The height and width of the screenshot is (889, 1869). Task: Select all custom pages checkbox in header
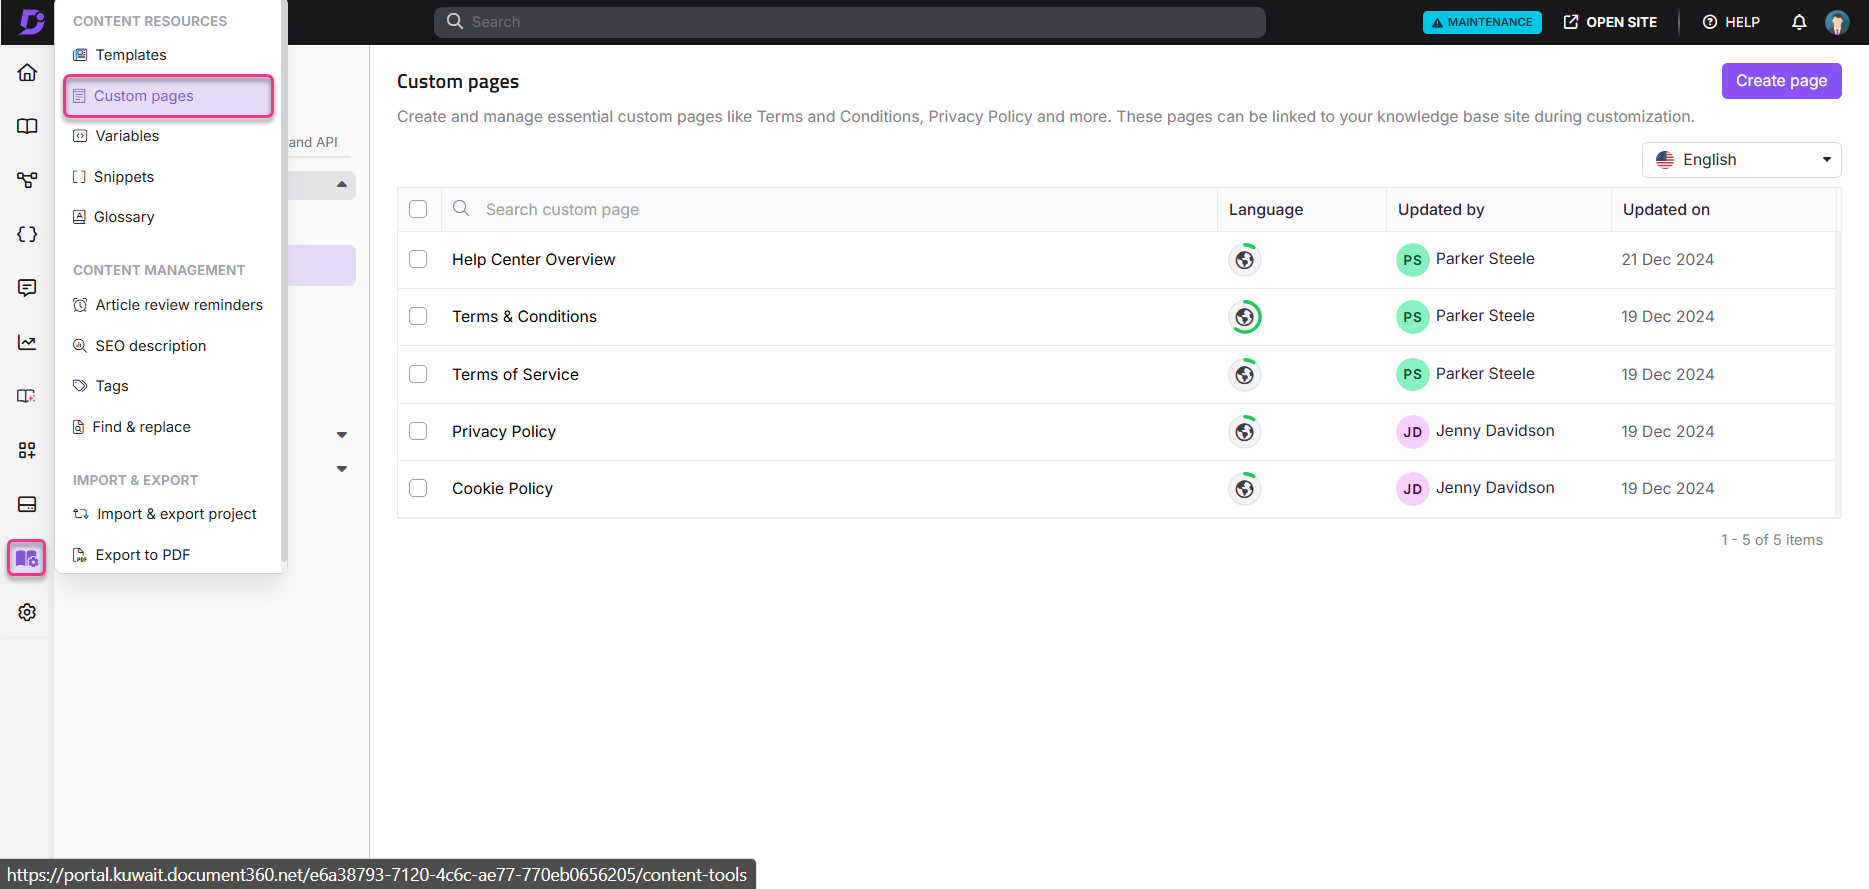click(418, 209)
